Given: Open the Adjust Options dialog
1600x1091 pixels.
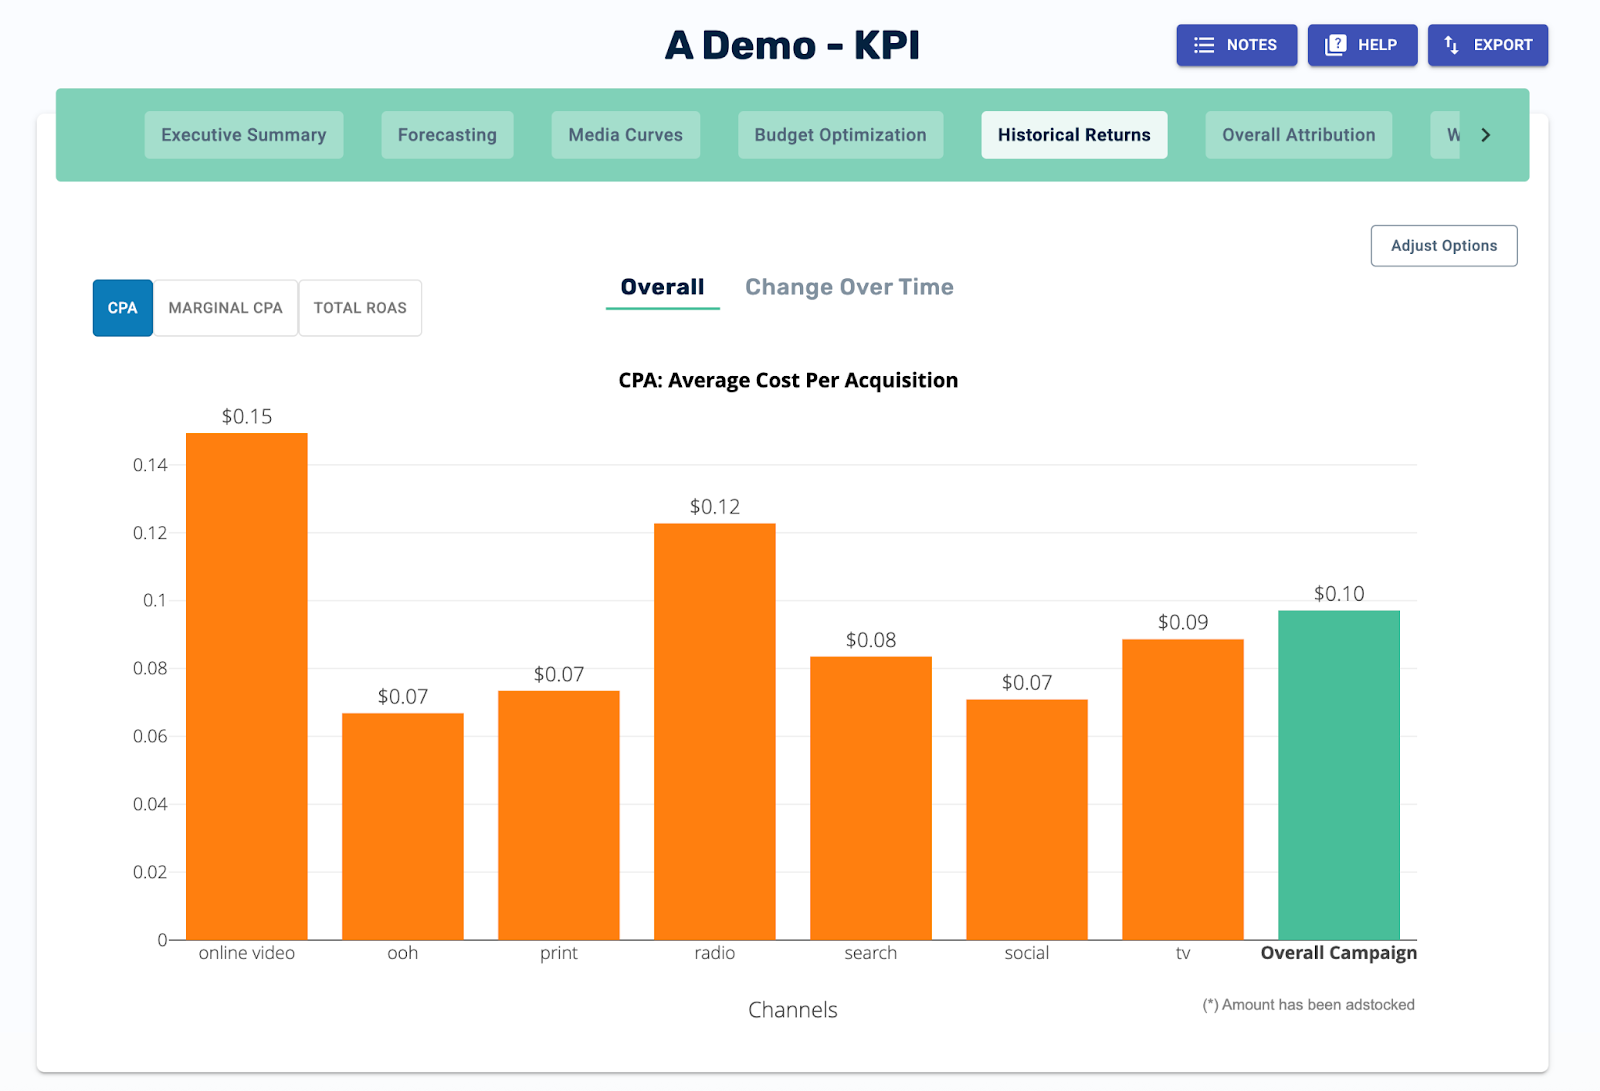Looking at the screenshot, I should point(1443,245).
